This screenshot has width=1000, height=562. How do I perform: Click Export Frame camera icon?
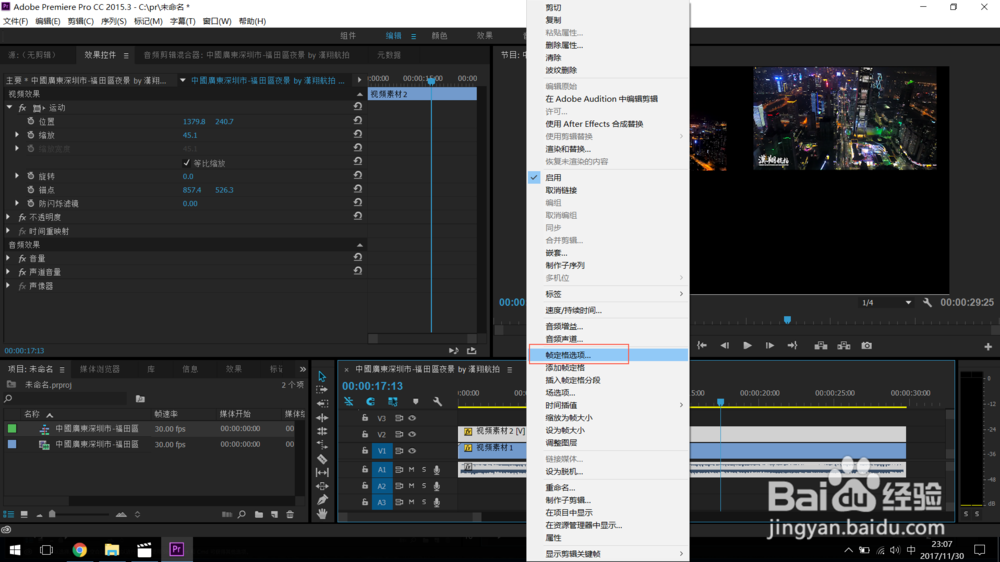pyautogui.click(x=866, y=346)
